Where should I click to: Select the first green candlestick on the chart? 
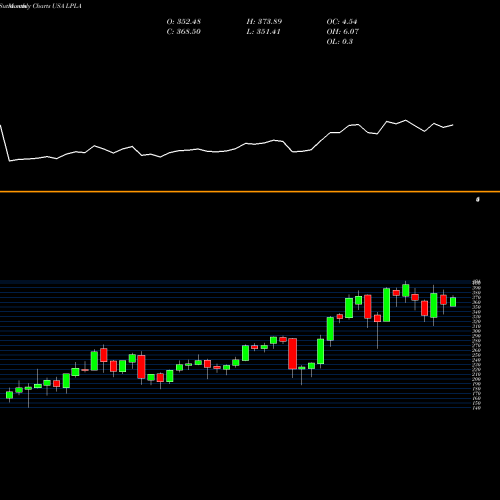pyautogui.click(x=9, y=395)
